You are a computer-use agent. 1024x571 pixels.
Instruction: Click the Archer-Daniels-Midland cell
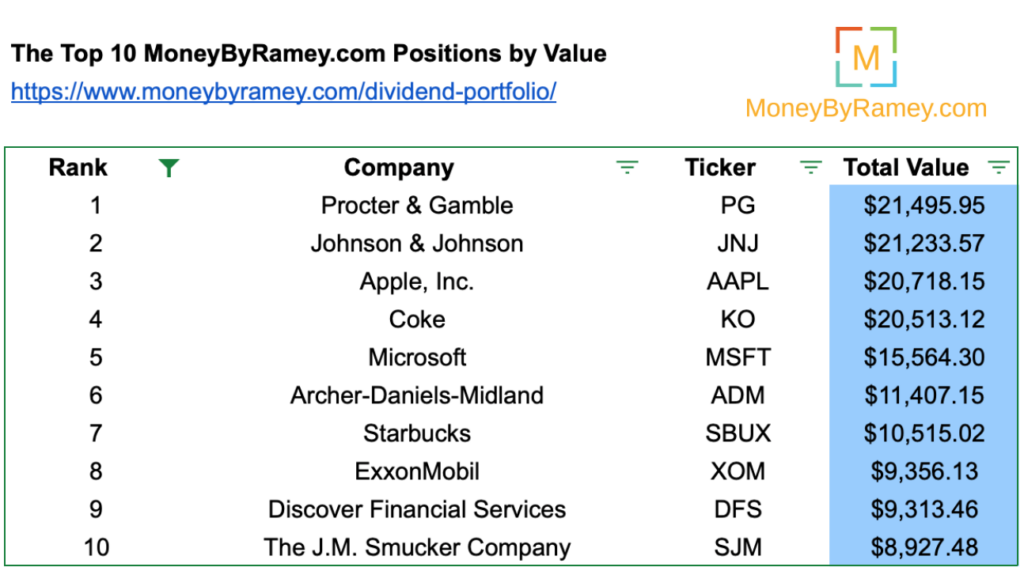[x=417, y=395]
